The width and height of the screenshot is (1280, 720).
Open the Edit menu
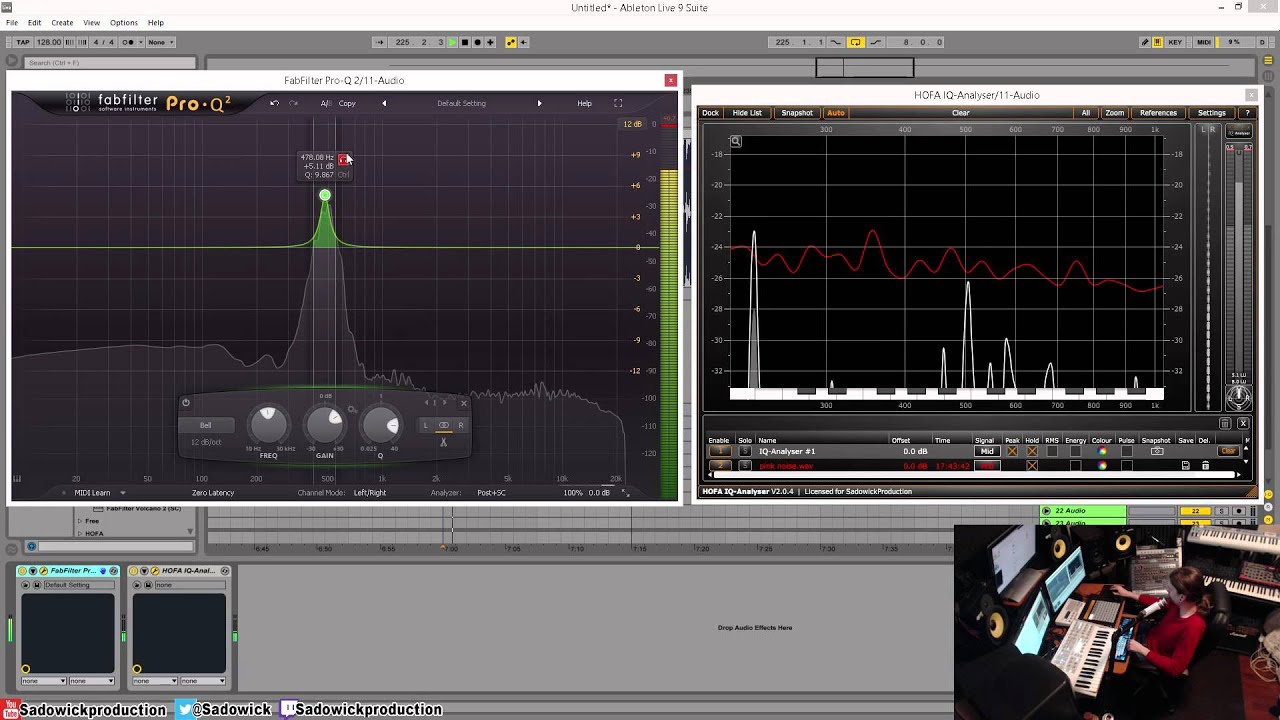[34, 22]
